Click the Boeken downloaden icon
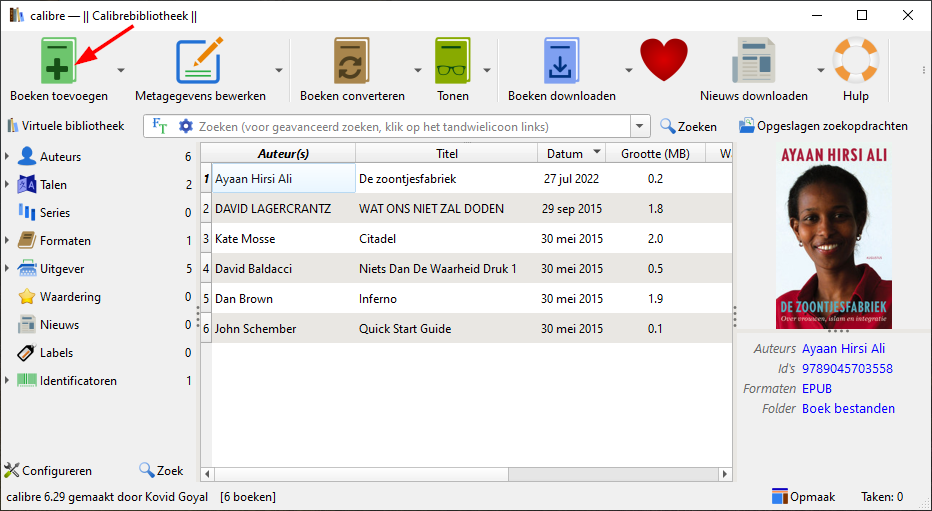Screen dimensions: 932x511 pyautogui.click(x=561, y=62)
